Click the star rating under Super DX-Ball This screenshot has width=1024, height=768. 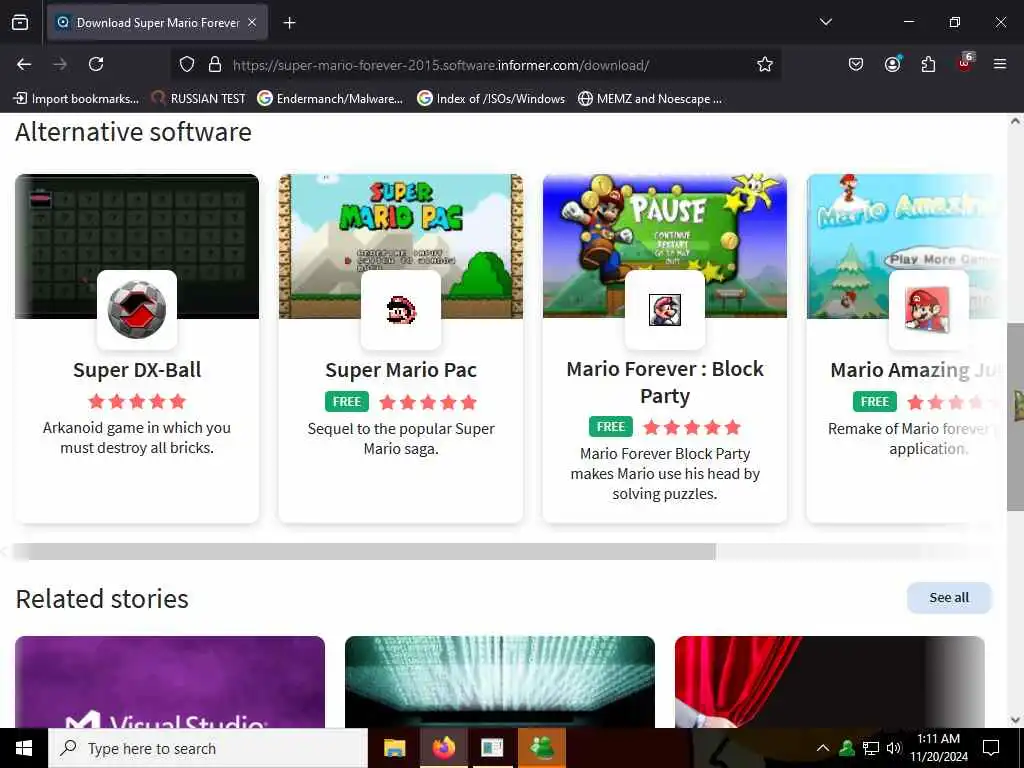click(x=137, y=401)
